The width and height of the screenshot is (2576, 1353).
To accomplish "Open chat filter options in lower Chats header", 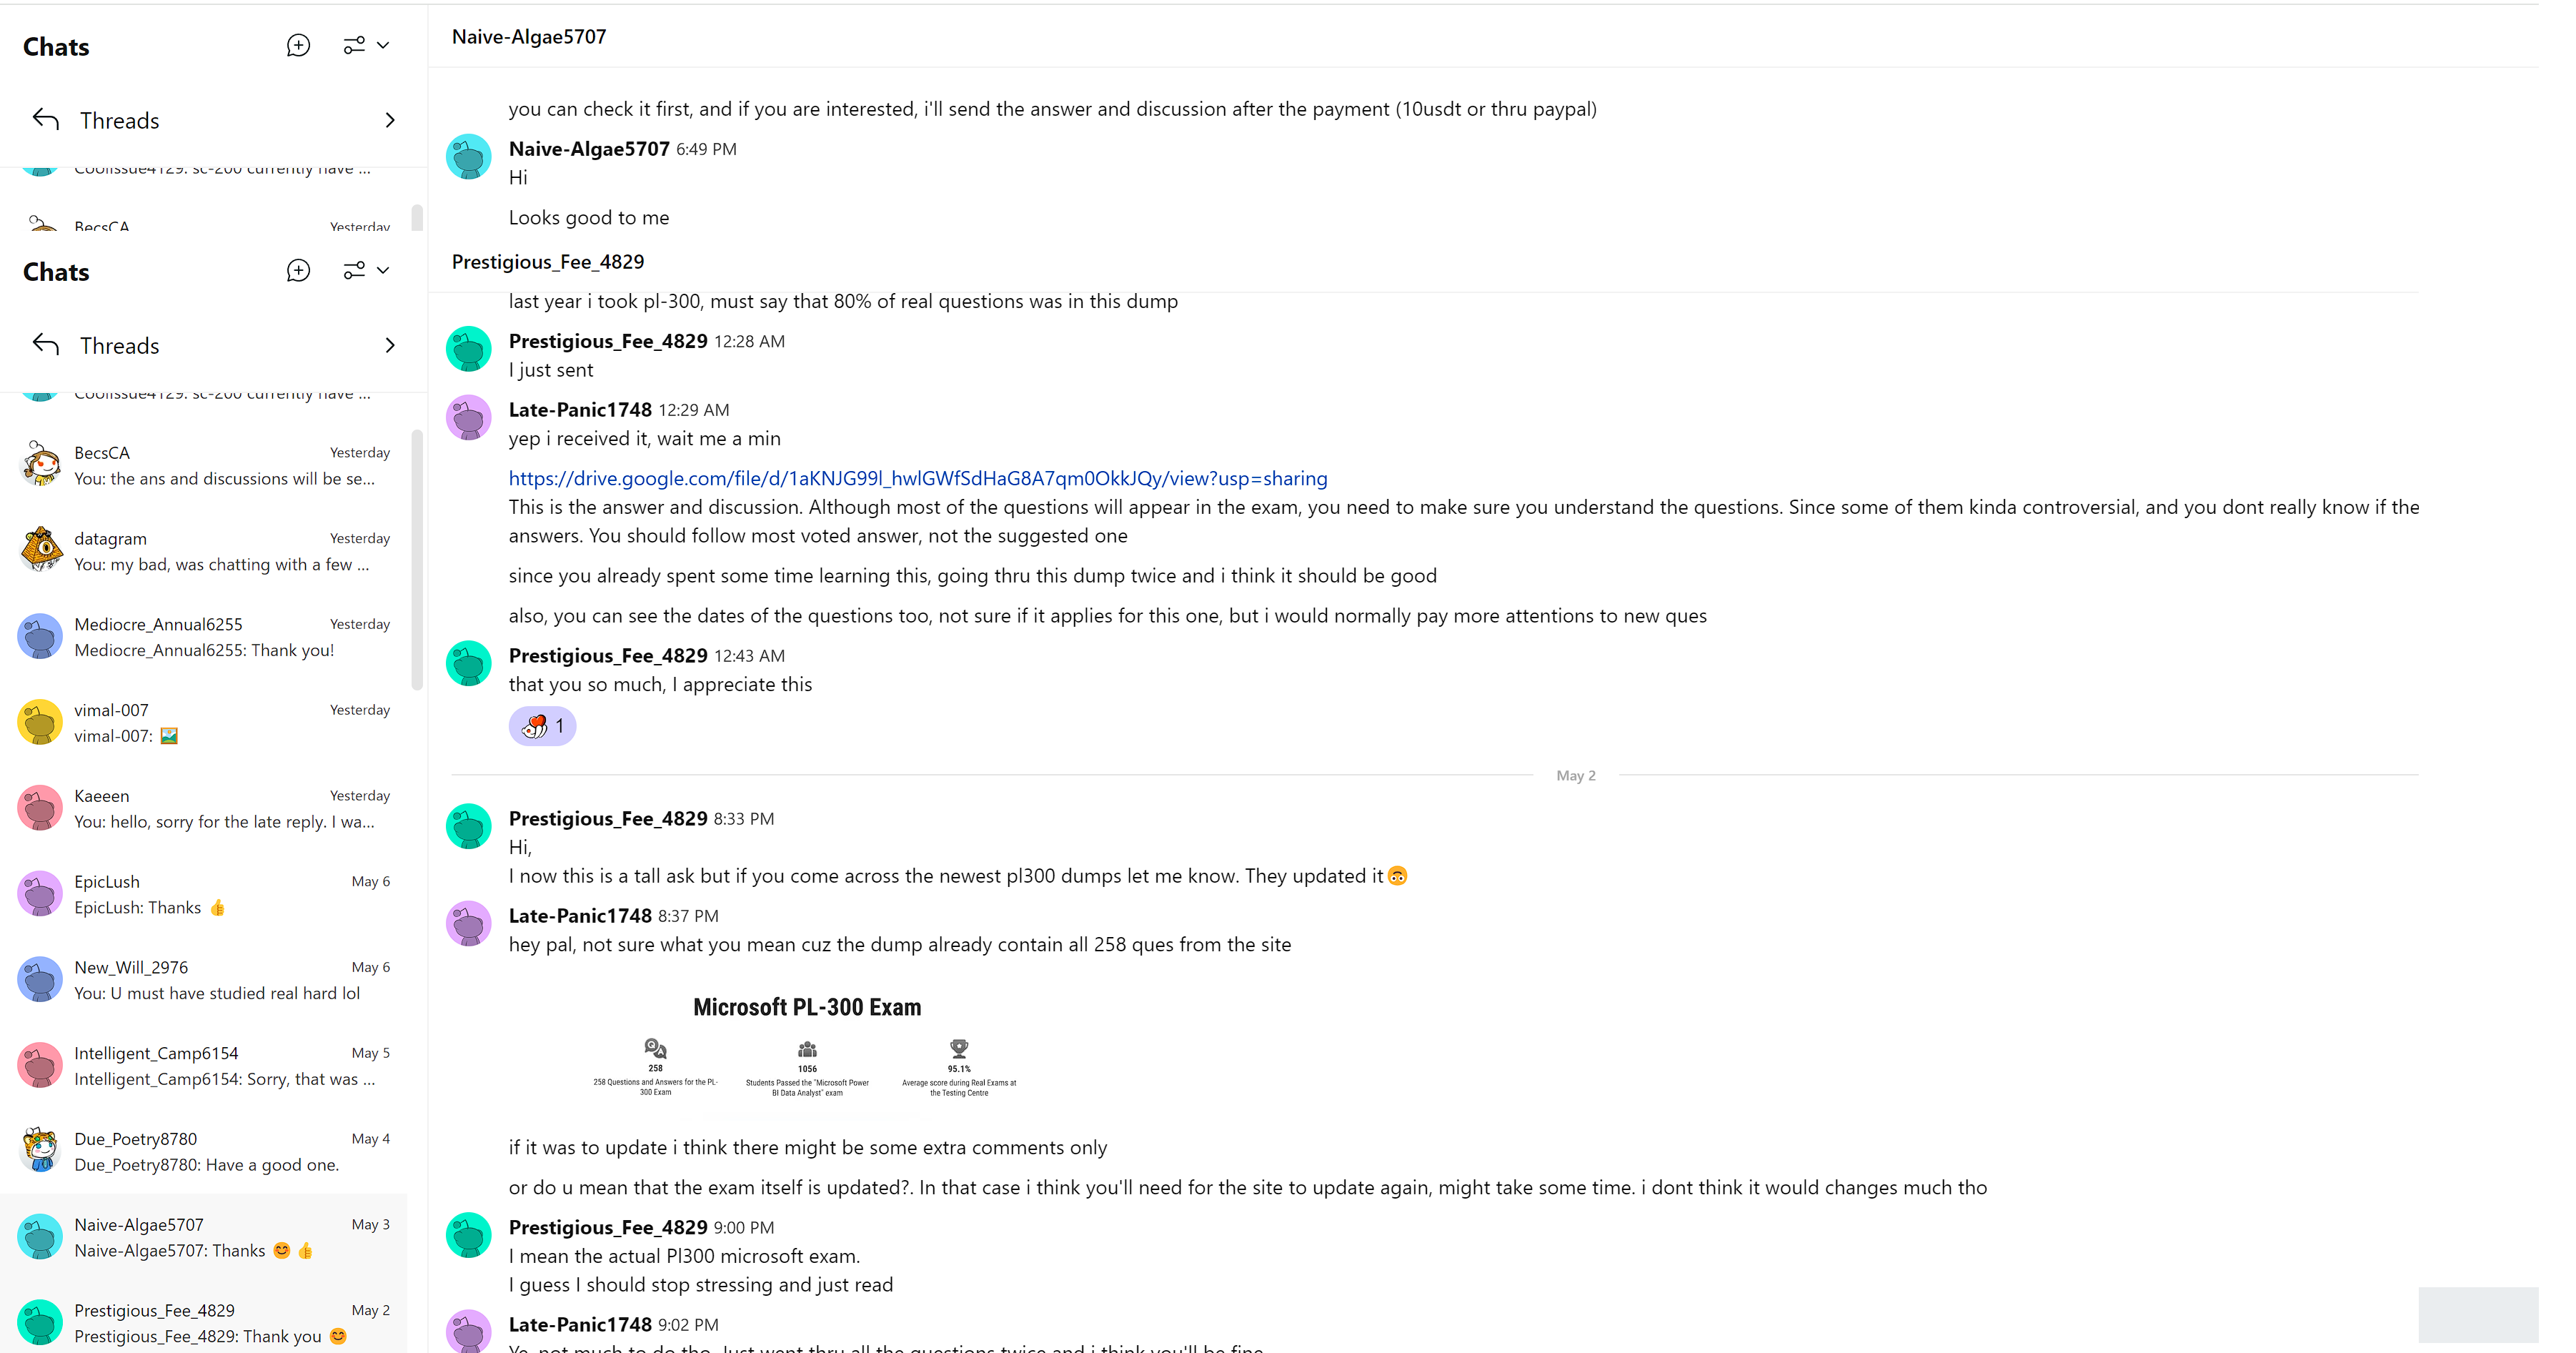I will [x=366, y=271].
